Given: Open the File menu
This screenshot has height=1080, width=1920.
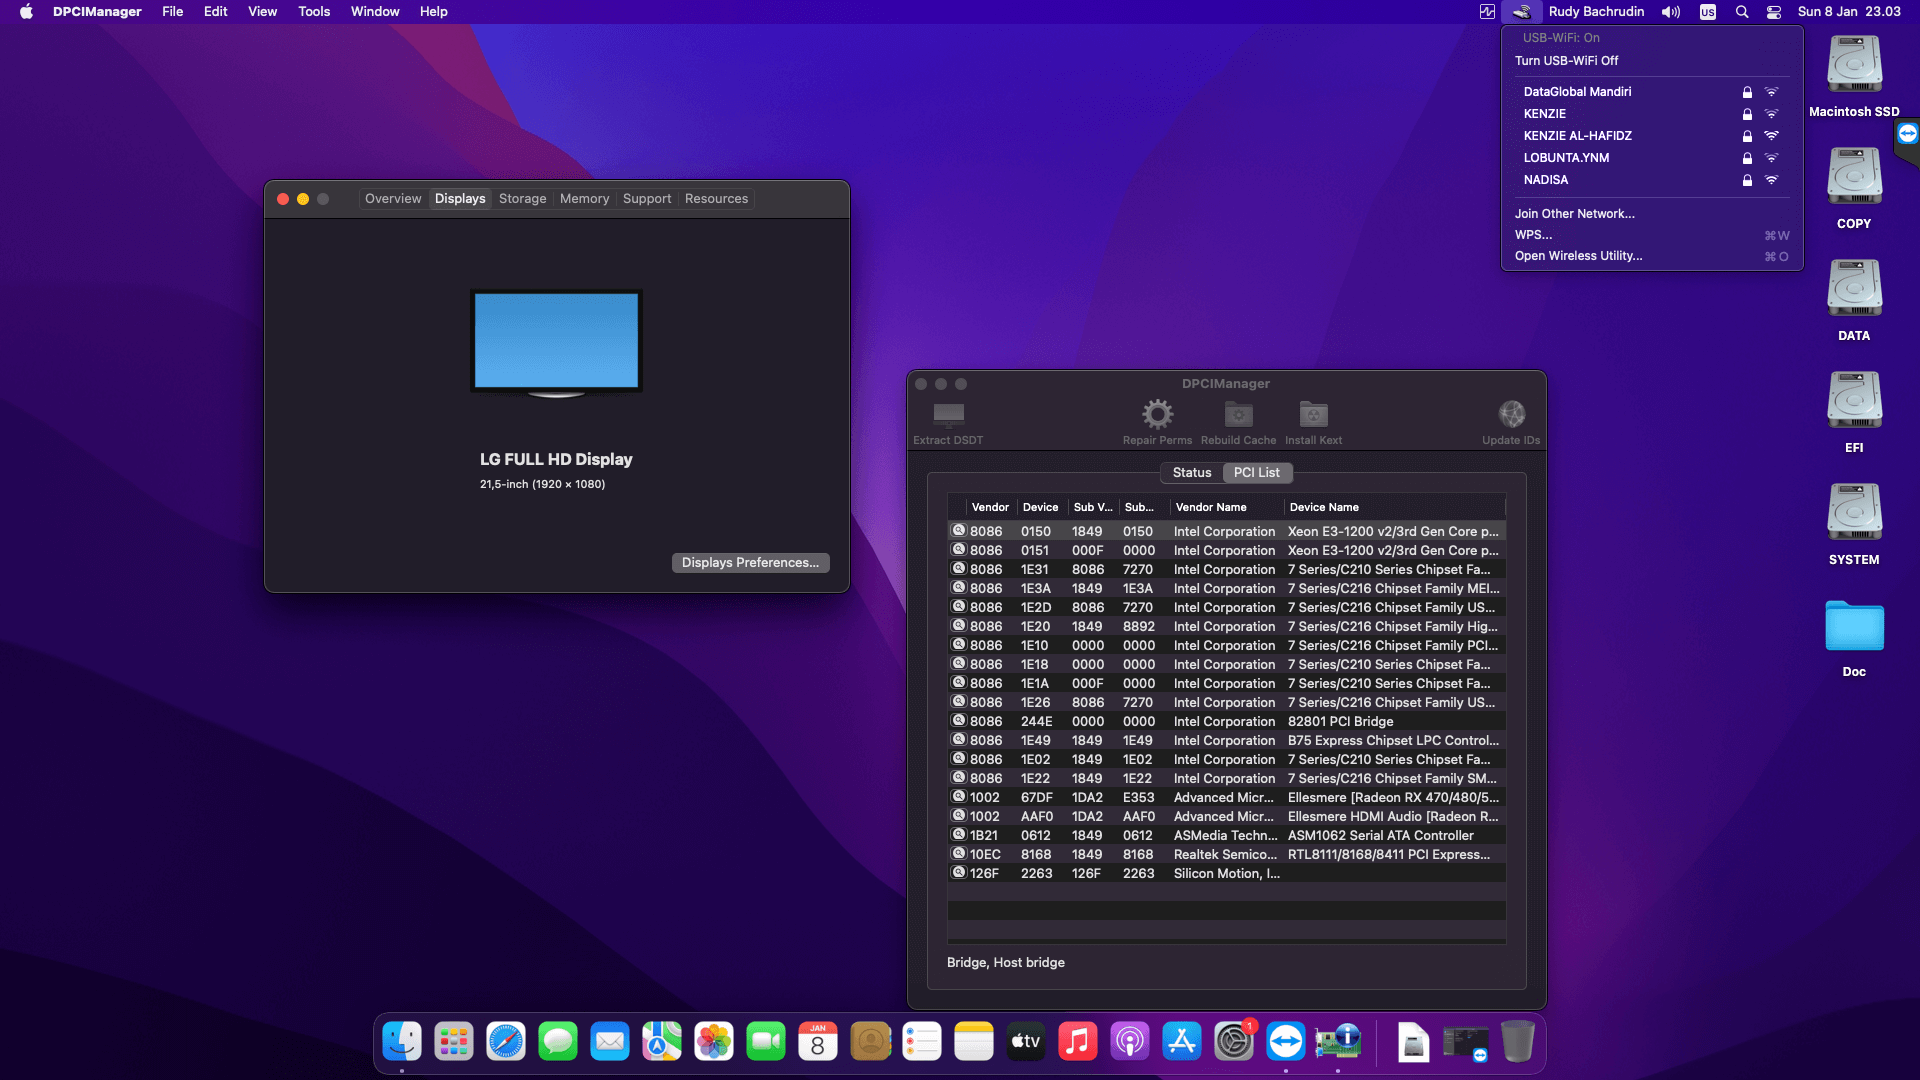Looking at the screenshot, I should [173, 12].
